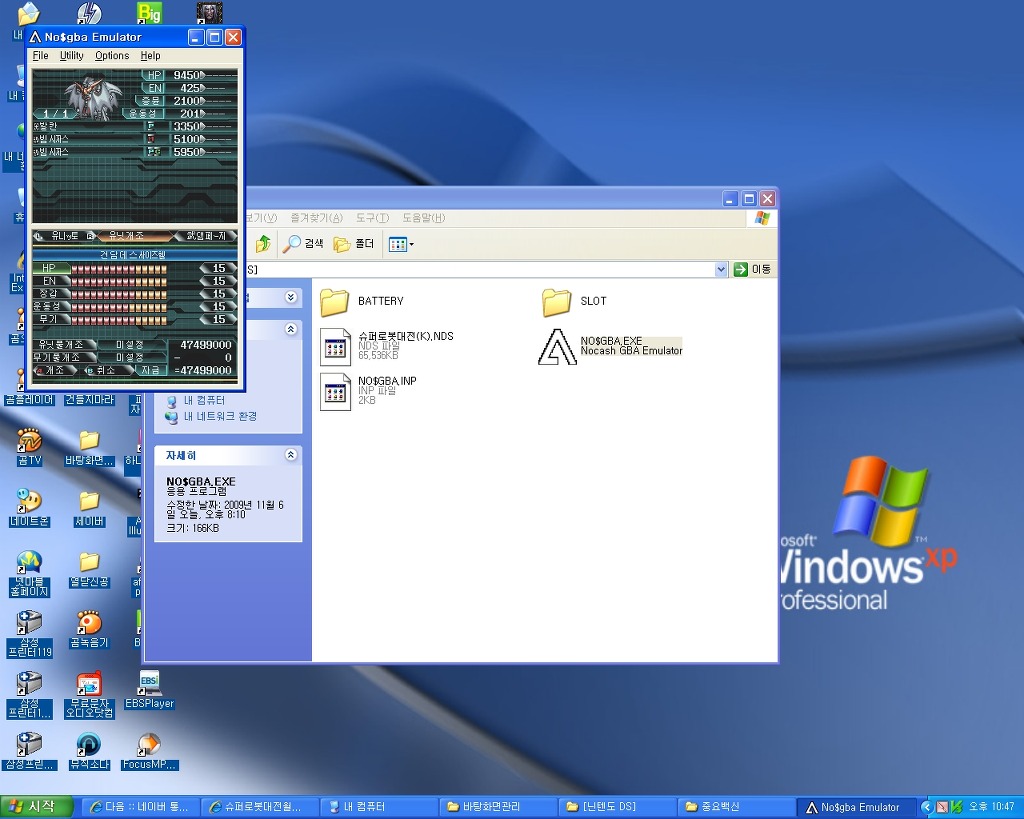Image resolution: width=1024 pixels, height=819 pixels.
Task: Open the Help menu in No$gba
Action: coord(150,56)
